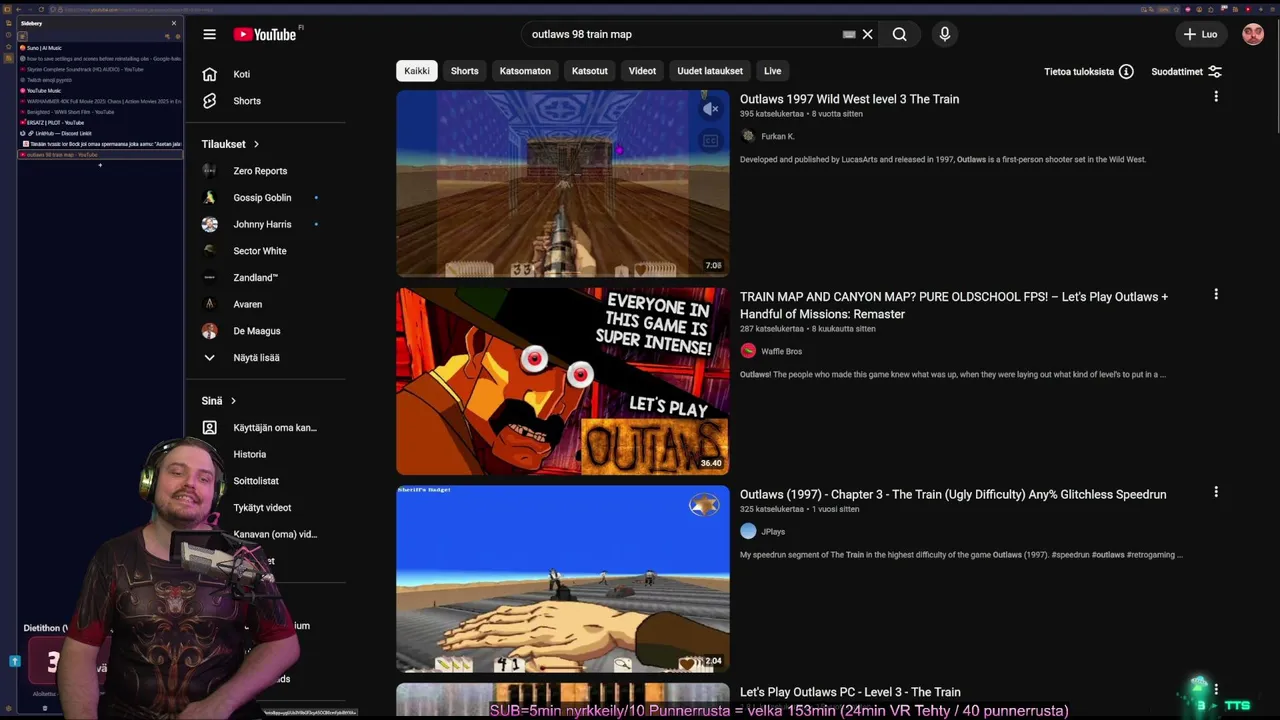Click the JPlays channel avatar

[x=748, y=531]
